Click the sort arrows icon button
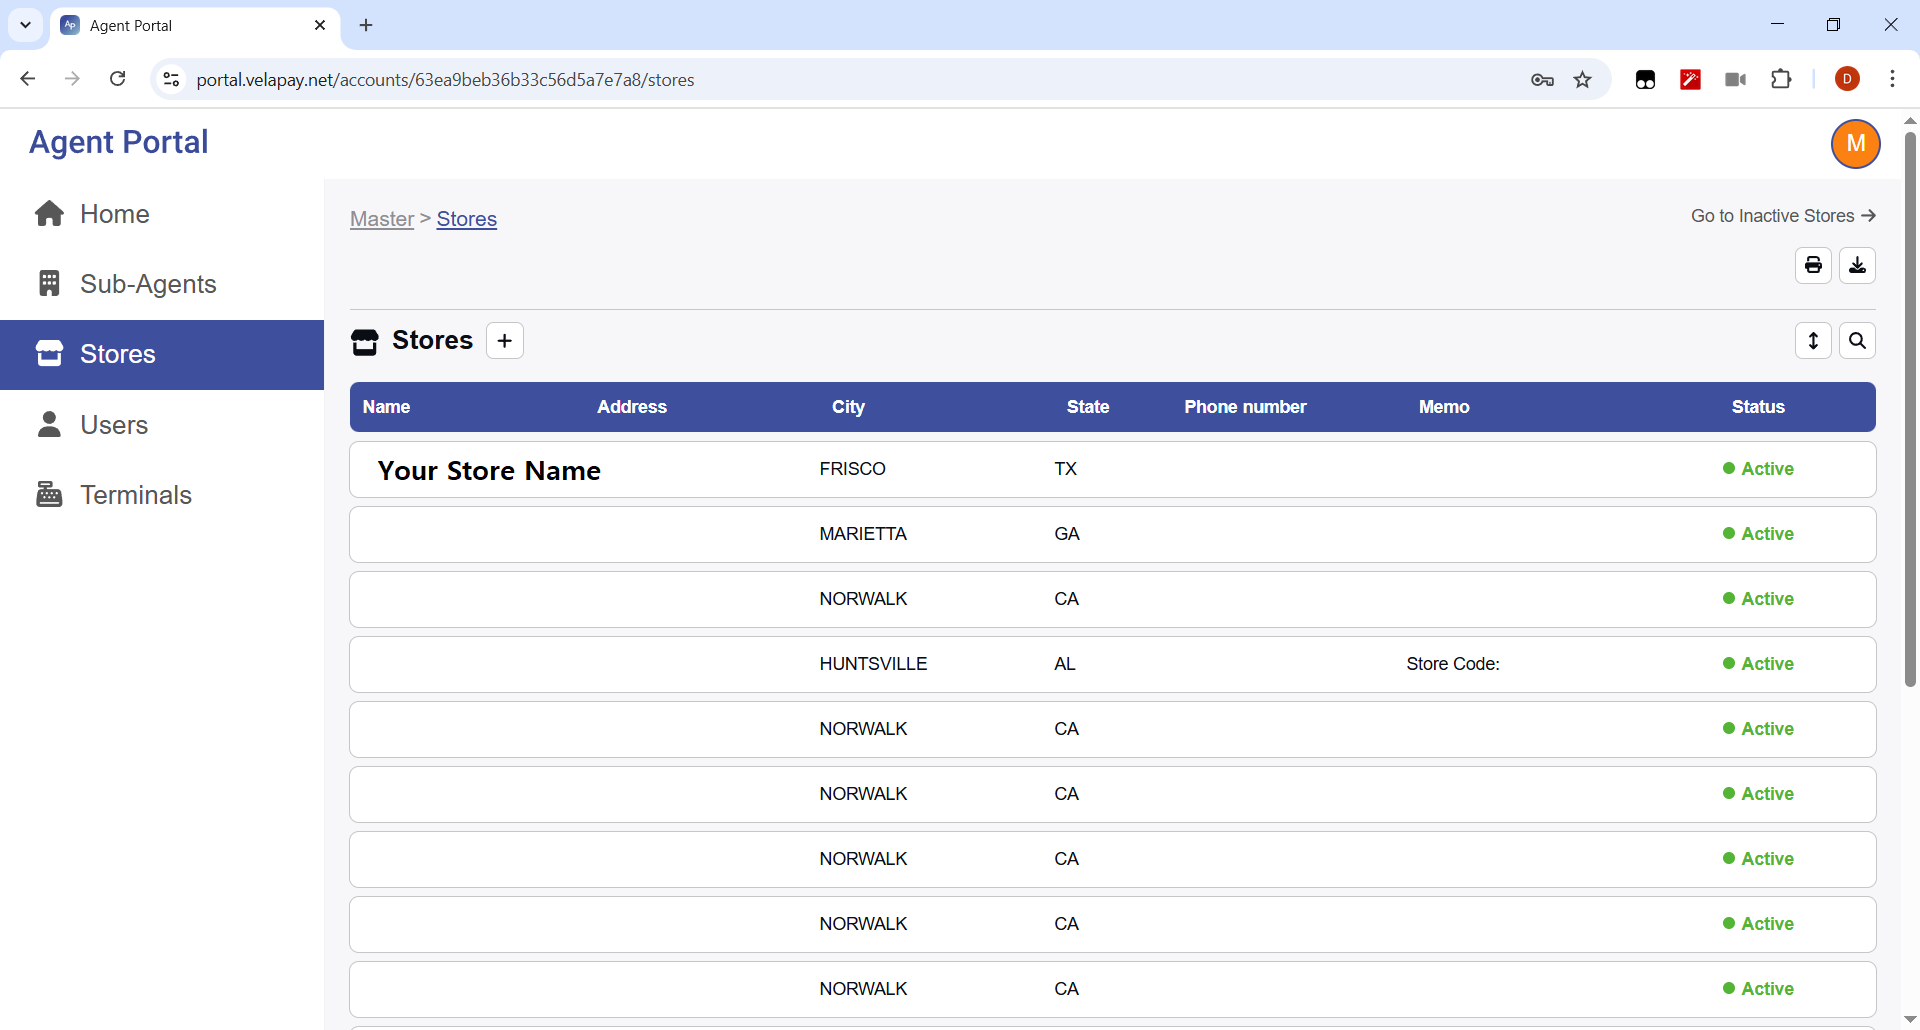This screenshot has width=1920, height=1030. click(x=1813, y=341)
